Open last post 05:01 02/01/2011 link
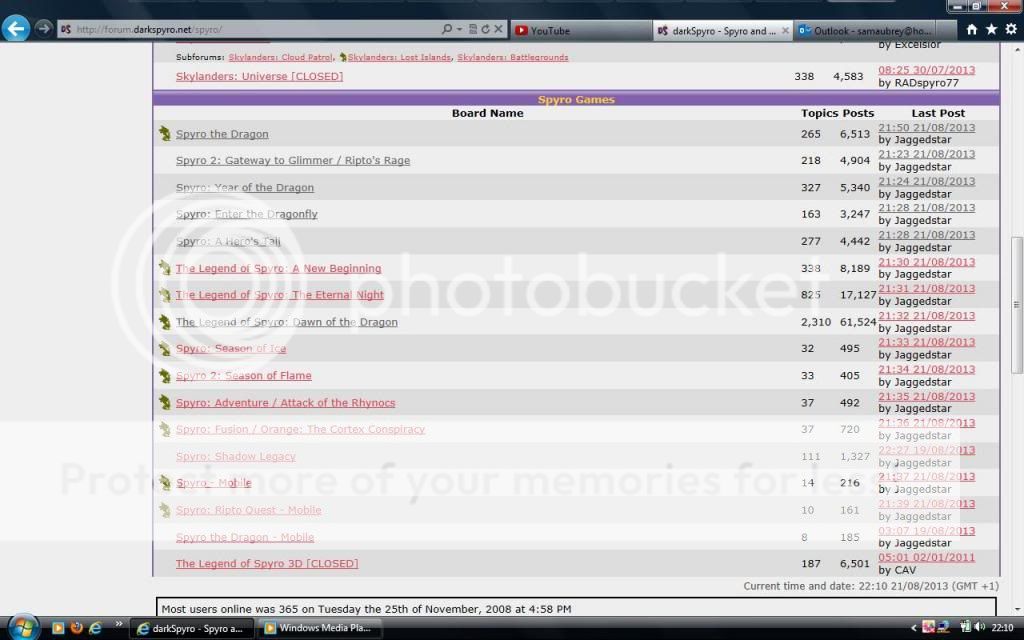Viewport: 1024px width, 640px height. (927, 558)
